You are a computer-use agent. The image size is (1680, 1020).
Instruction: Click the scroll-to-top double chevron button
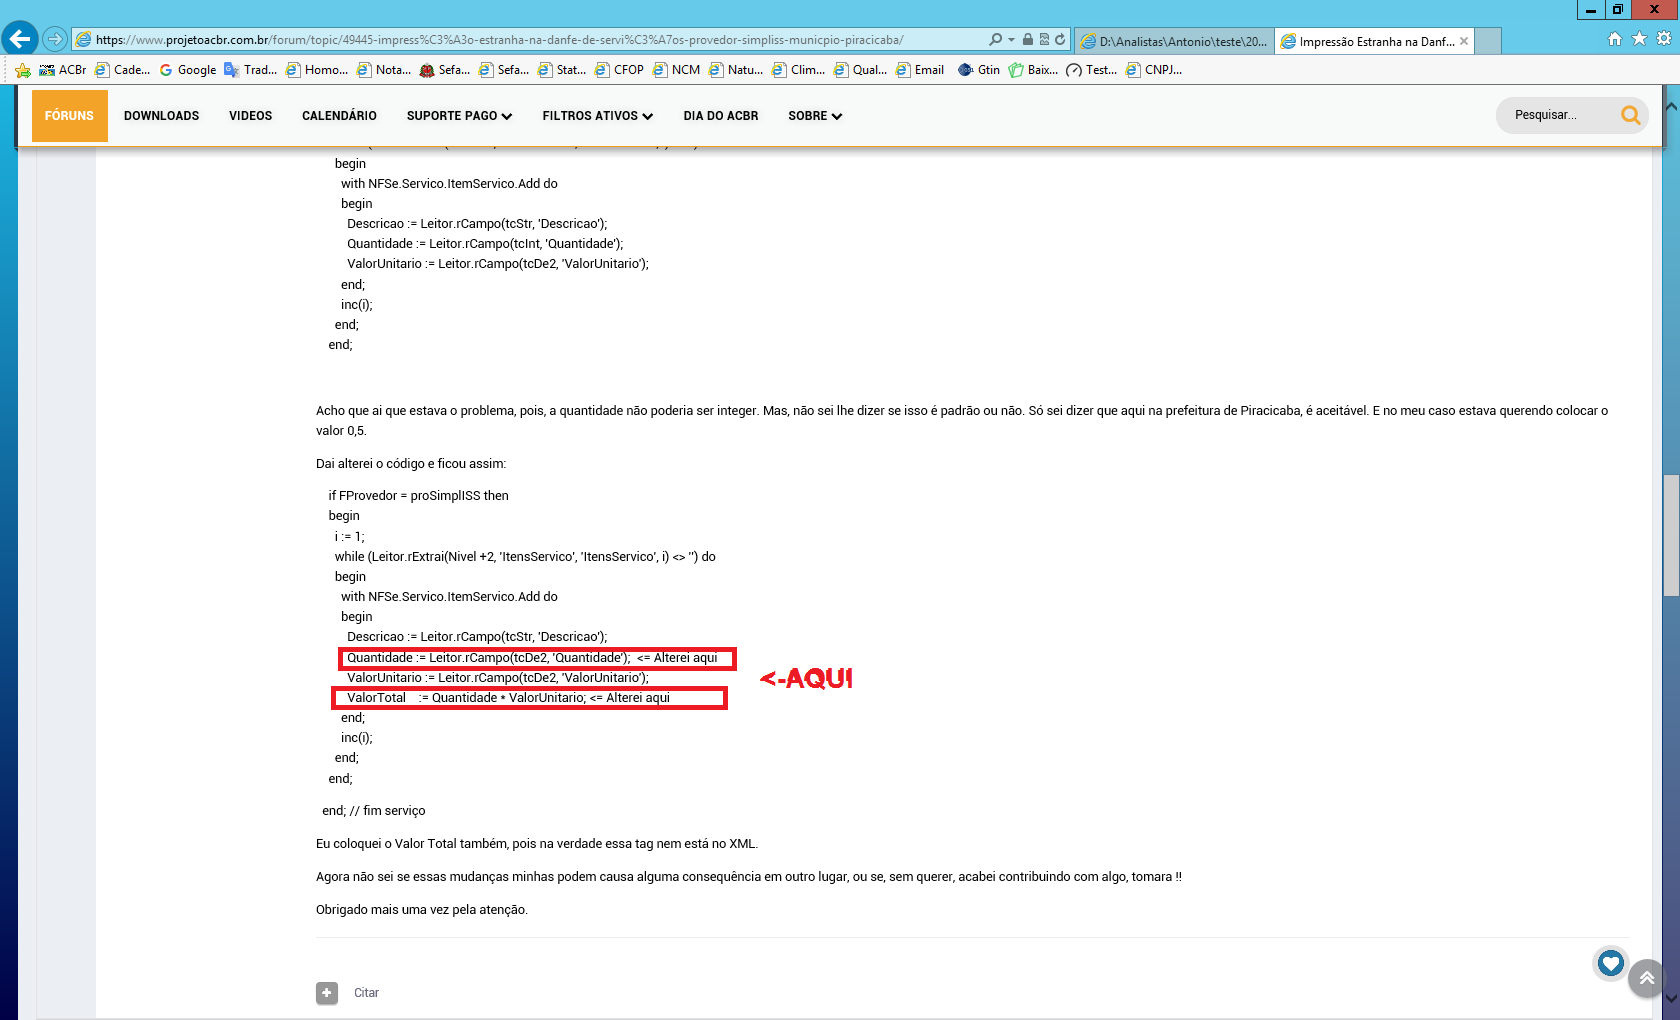1646,978
